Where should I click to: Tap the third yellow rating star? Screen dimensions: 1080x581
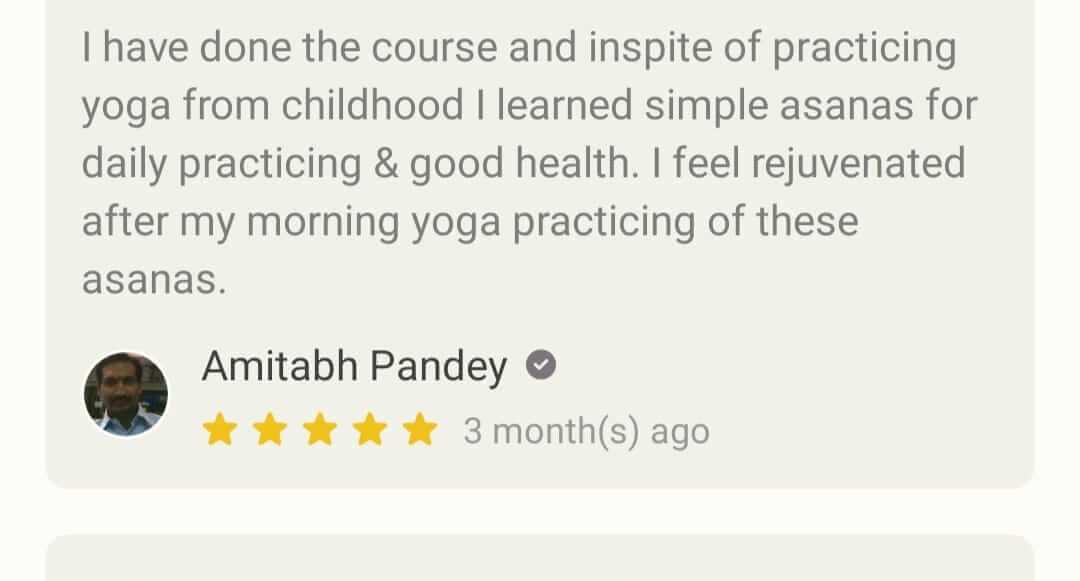(320, 431)
